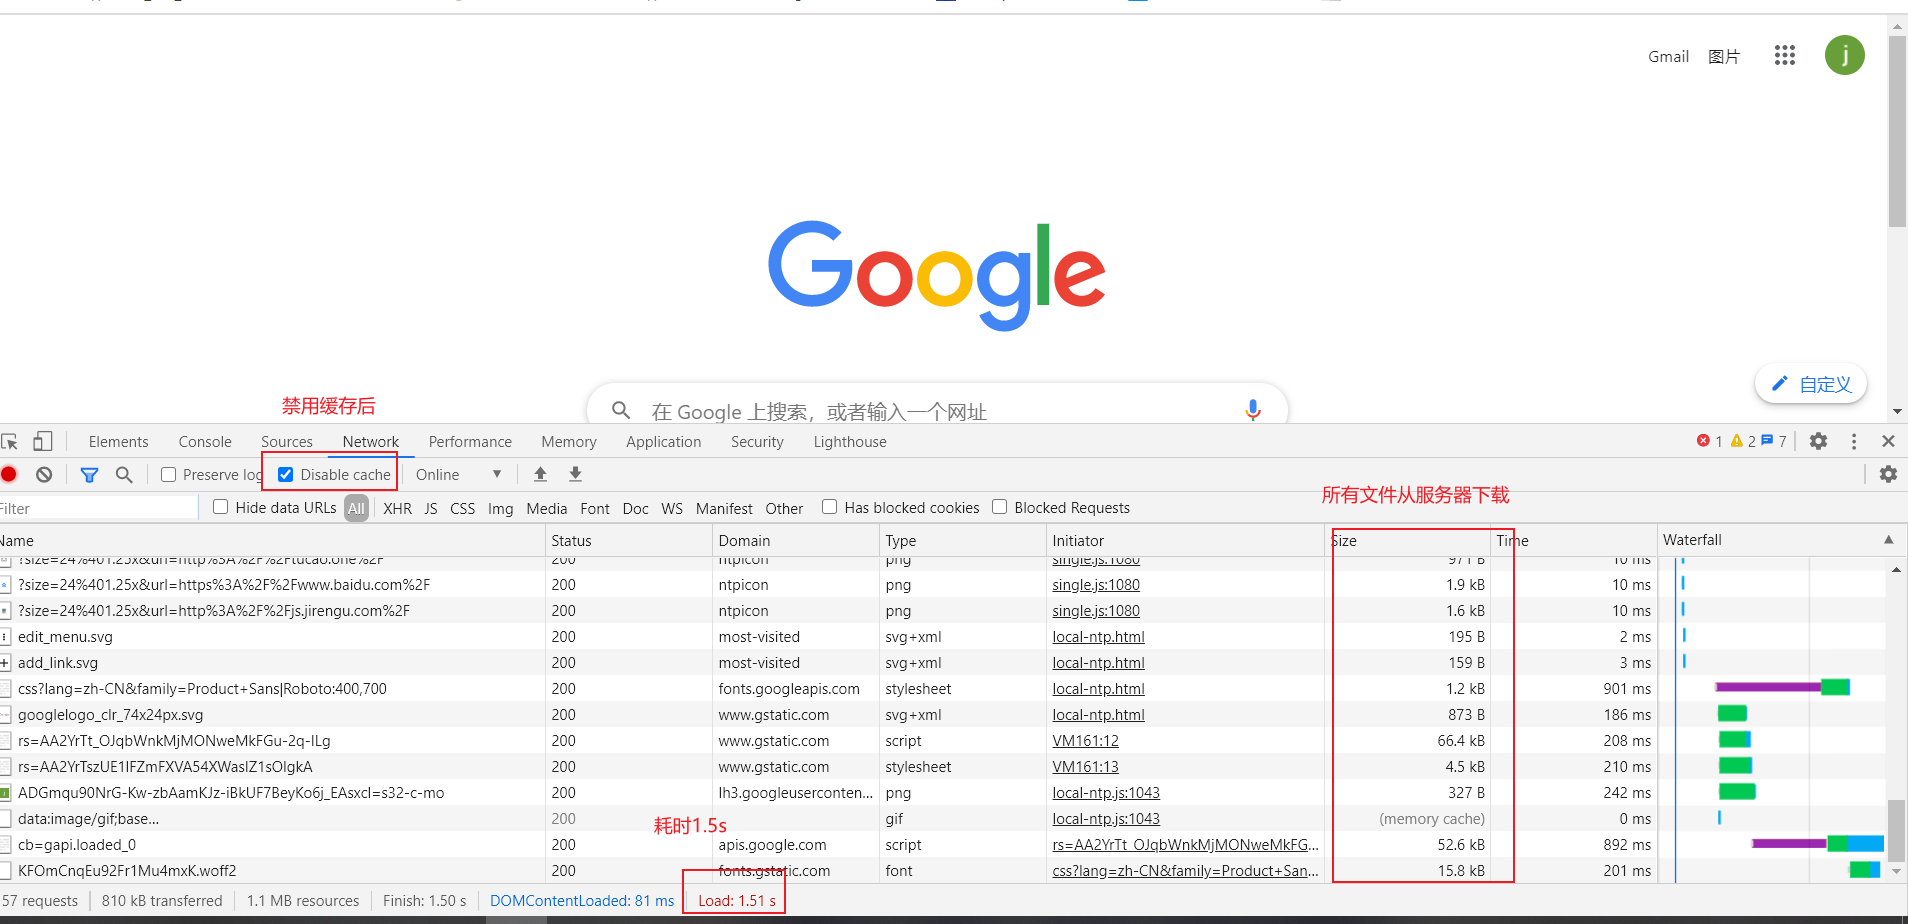This screenshot has height=924, width=1908.
Task: Switch to the Console tab
Action: (x=205, y=442)
